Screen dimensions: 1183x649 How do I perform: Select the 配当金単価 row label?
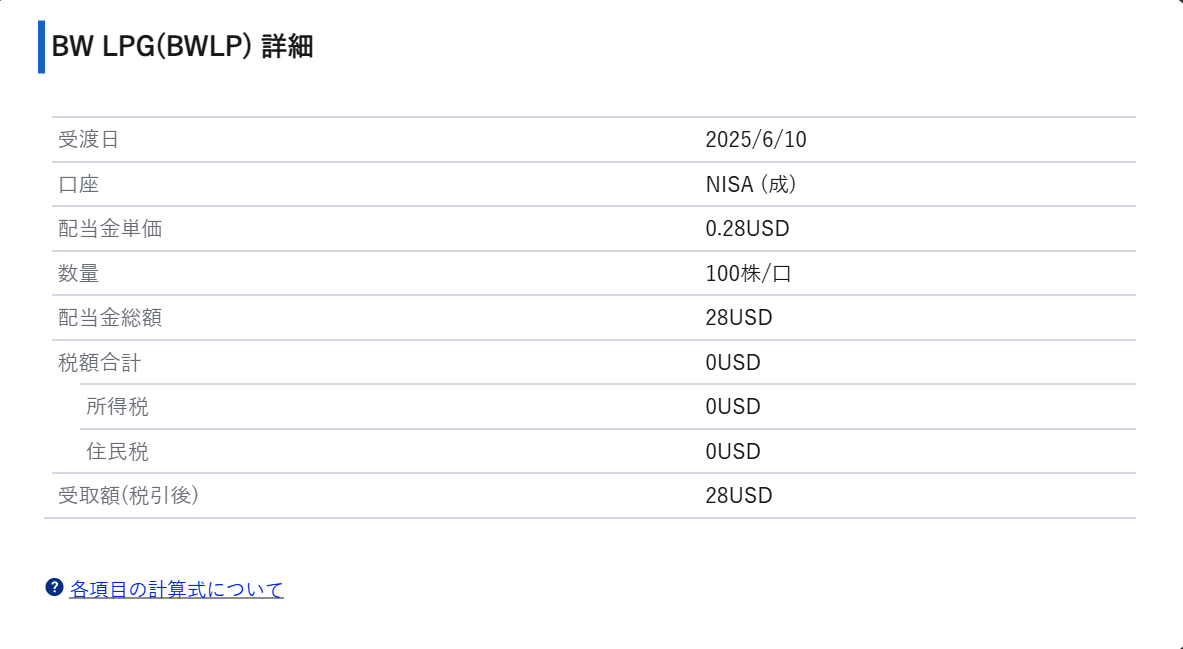tap(110, 229)
